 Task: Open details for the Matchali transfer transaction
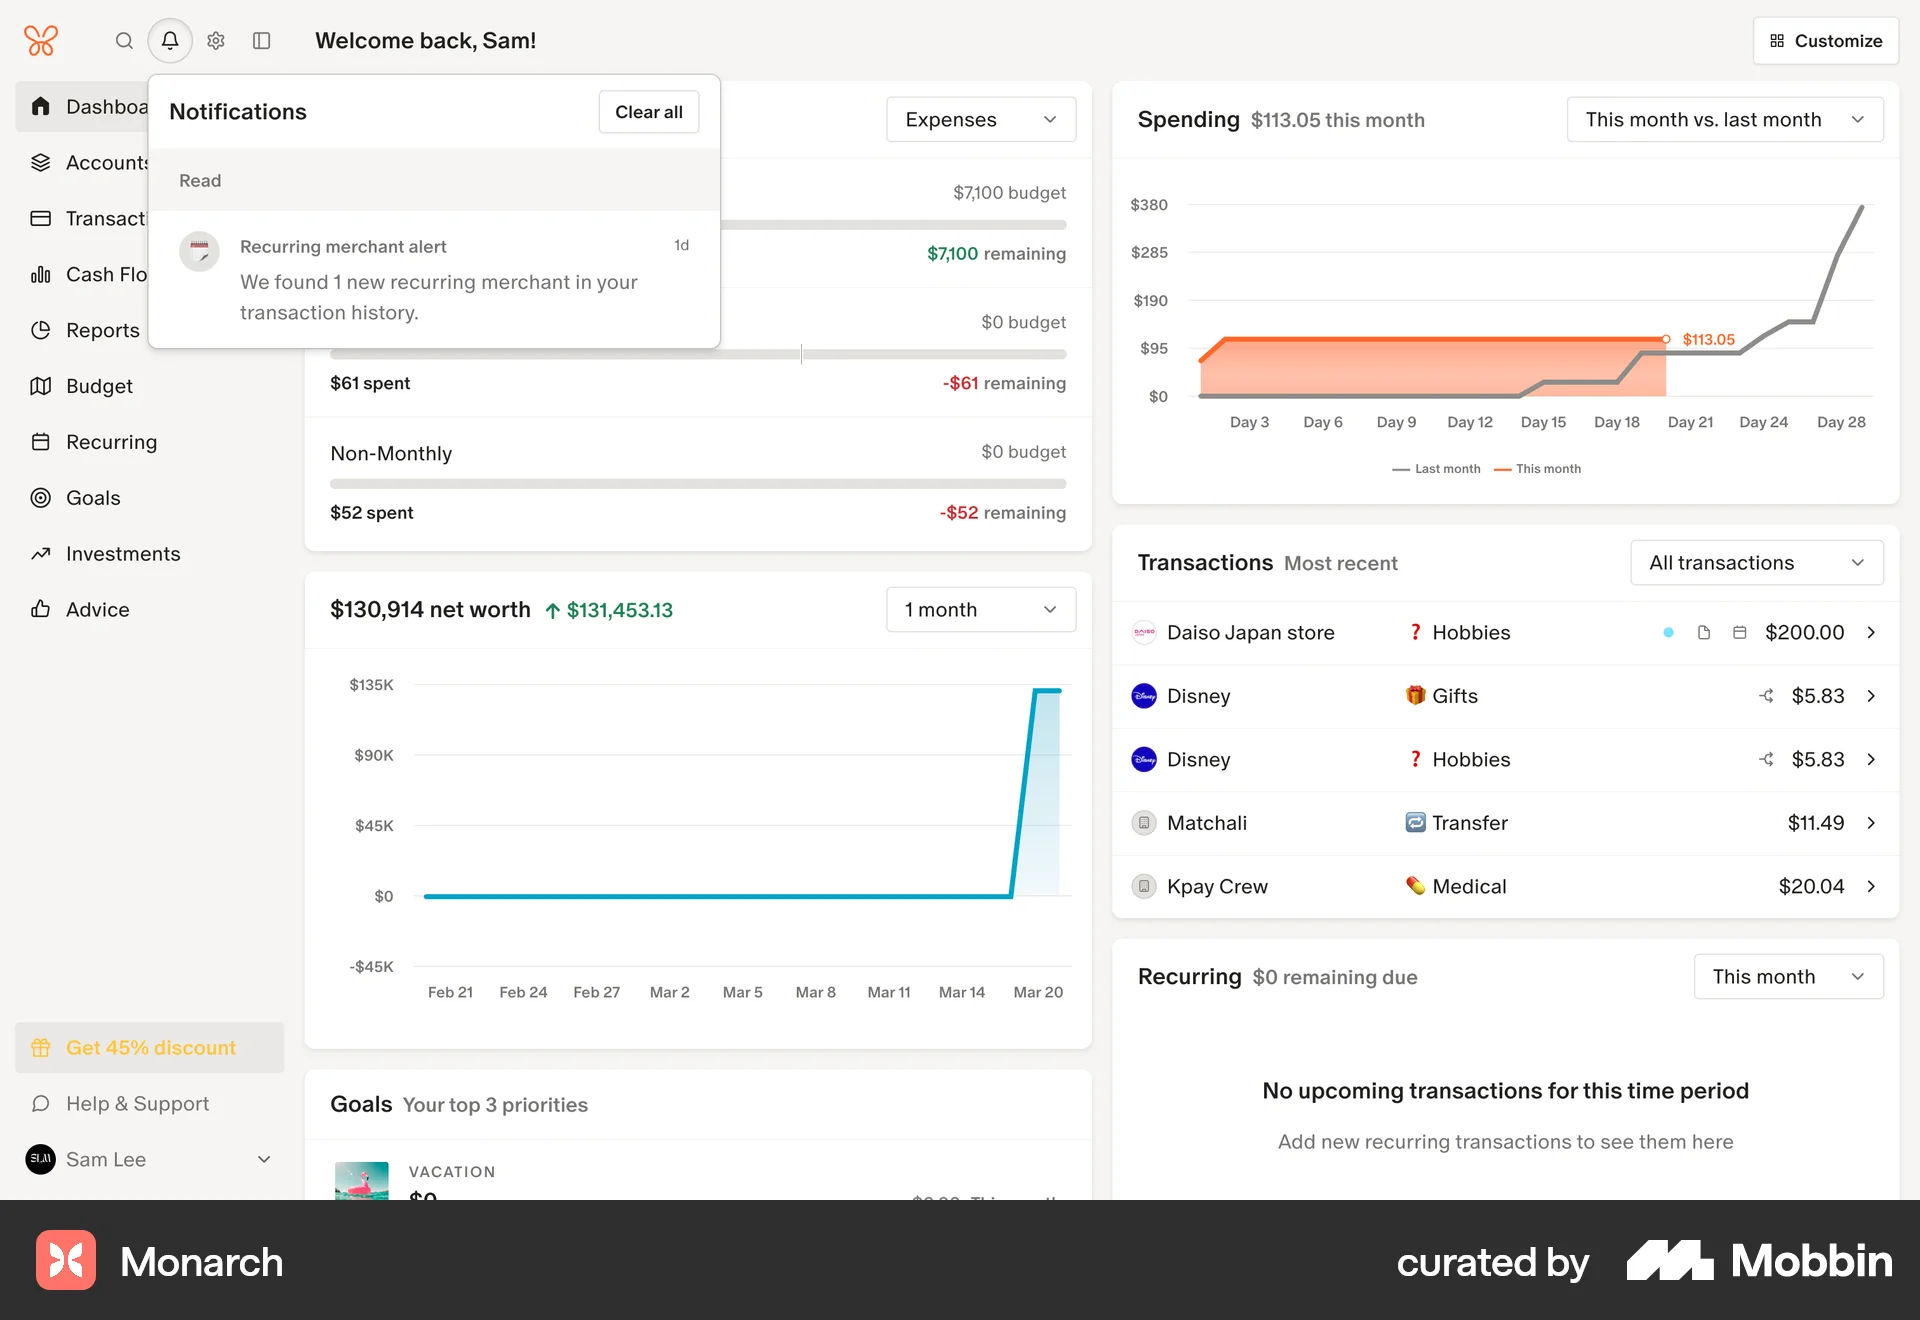[1871, 822]
